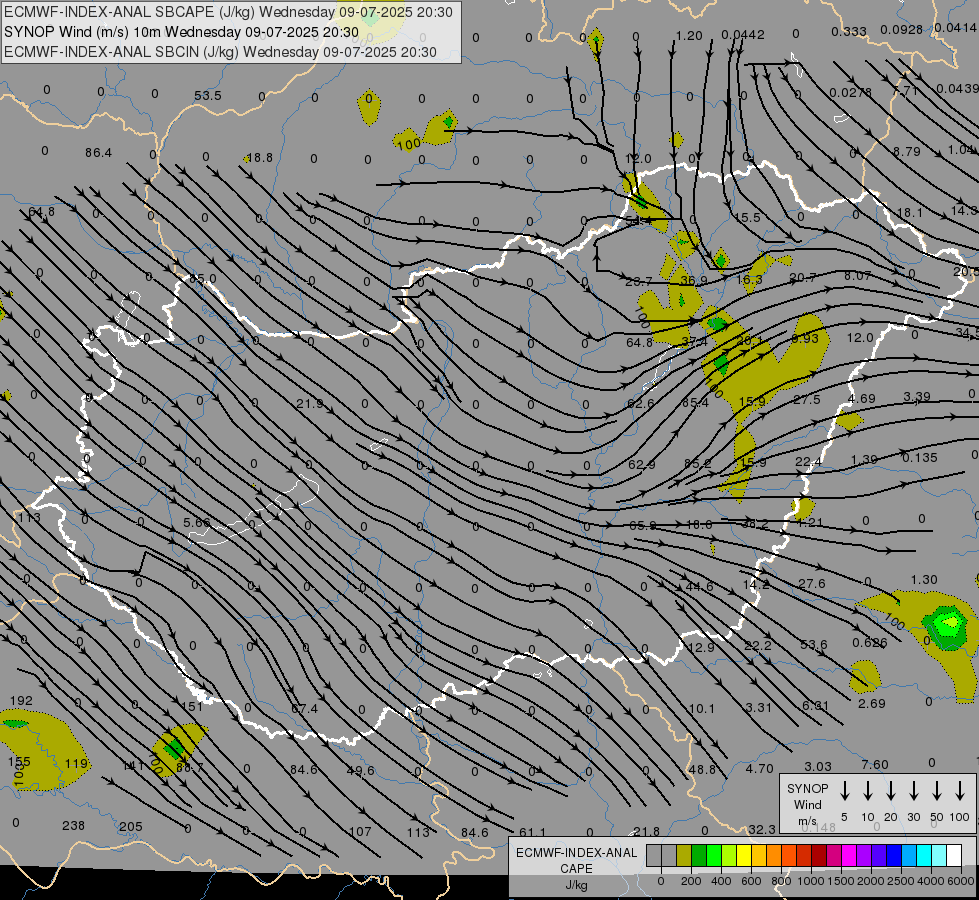Pick the sky blue swatch in CAPE legend

(908, 855)
